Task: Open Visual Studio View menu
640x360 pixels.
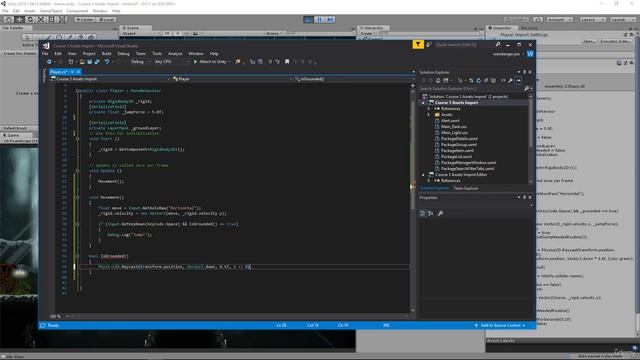Action: tap(72, 53)
